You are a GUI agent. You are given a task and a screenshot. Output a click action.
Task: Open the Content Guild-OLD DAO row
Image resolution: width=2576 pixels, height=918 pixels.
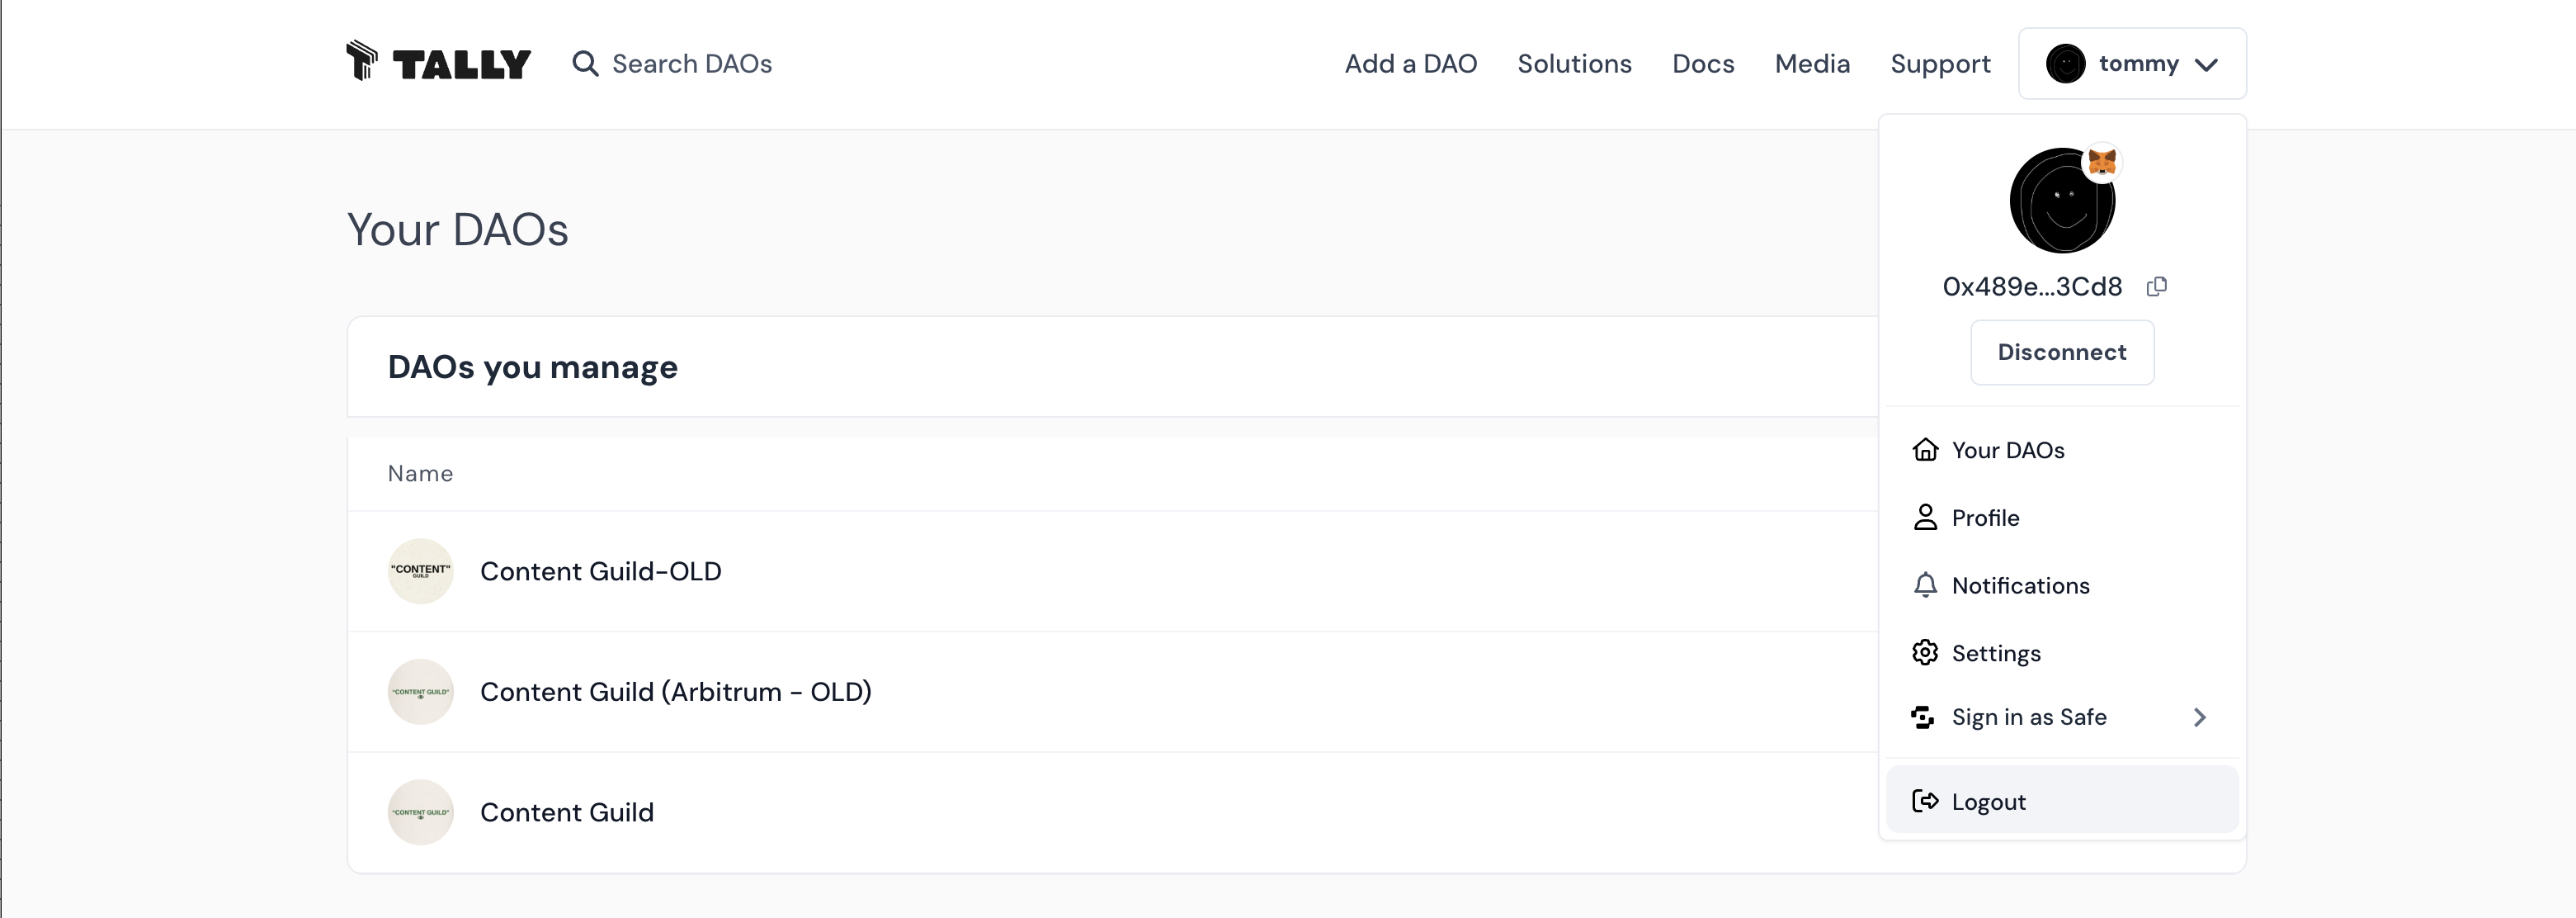point(600,571)
